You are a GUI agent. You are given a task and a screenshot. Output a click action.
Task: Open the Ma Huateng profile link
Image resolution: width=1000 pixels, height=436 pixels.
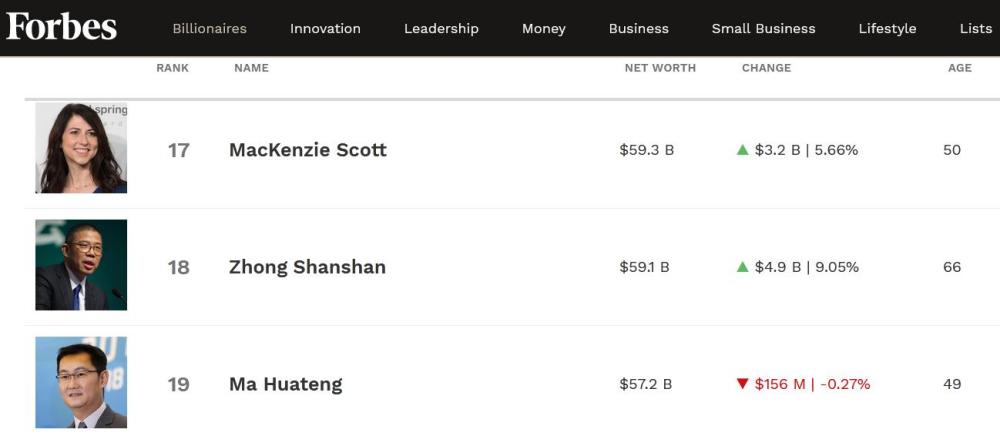pyautogui.click(x=286, y=384)
